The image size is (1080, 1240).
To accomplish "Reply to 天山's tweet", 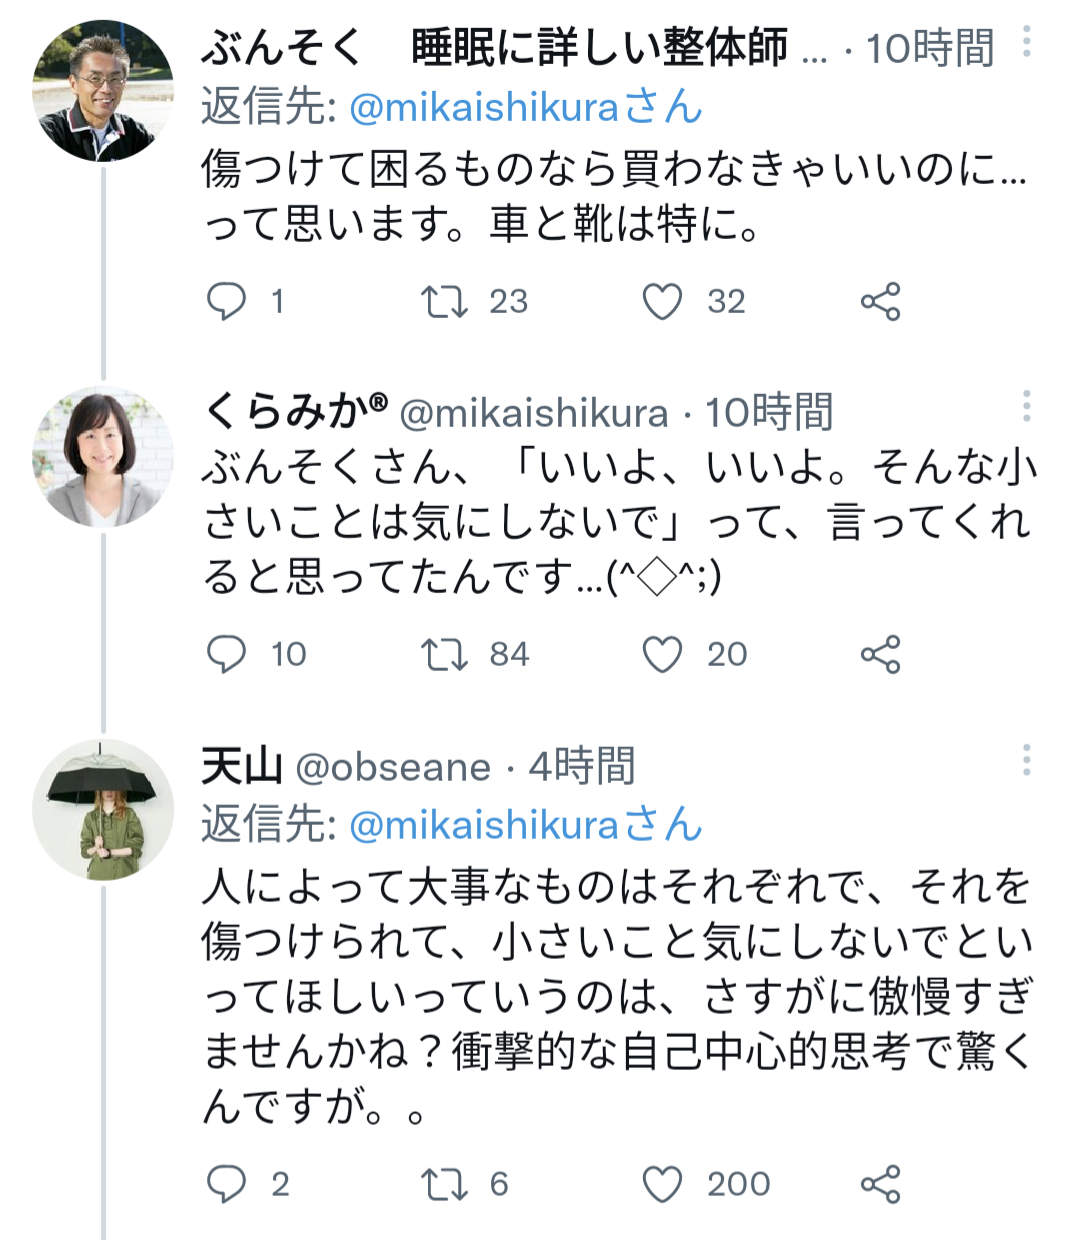I will tap(226, 1184).
